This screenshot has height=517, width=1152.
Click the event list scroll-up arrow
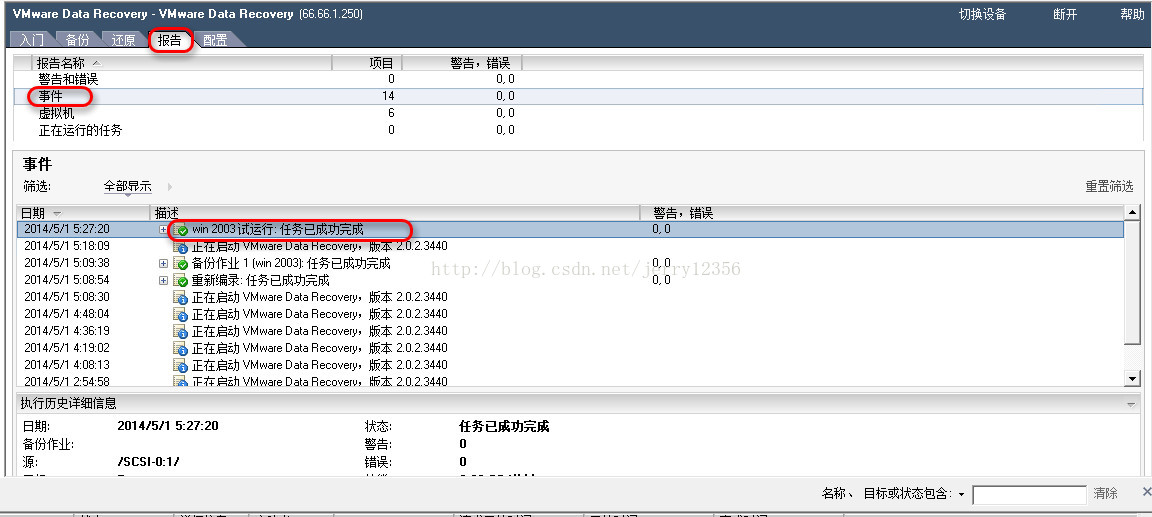tap(1132, 213)
